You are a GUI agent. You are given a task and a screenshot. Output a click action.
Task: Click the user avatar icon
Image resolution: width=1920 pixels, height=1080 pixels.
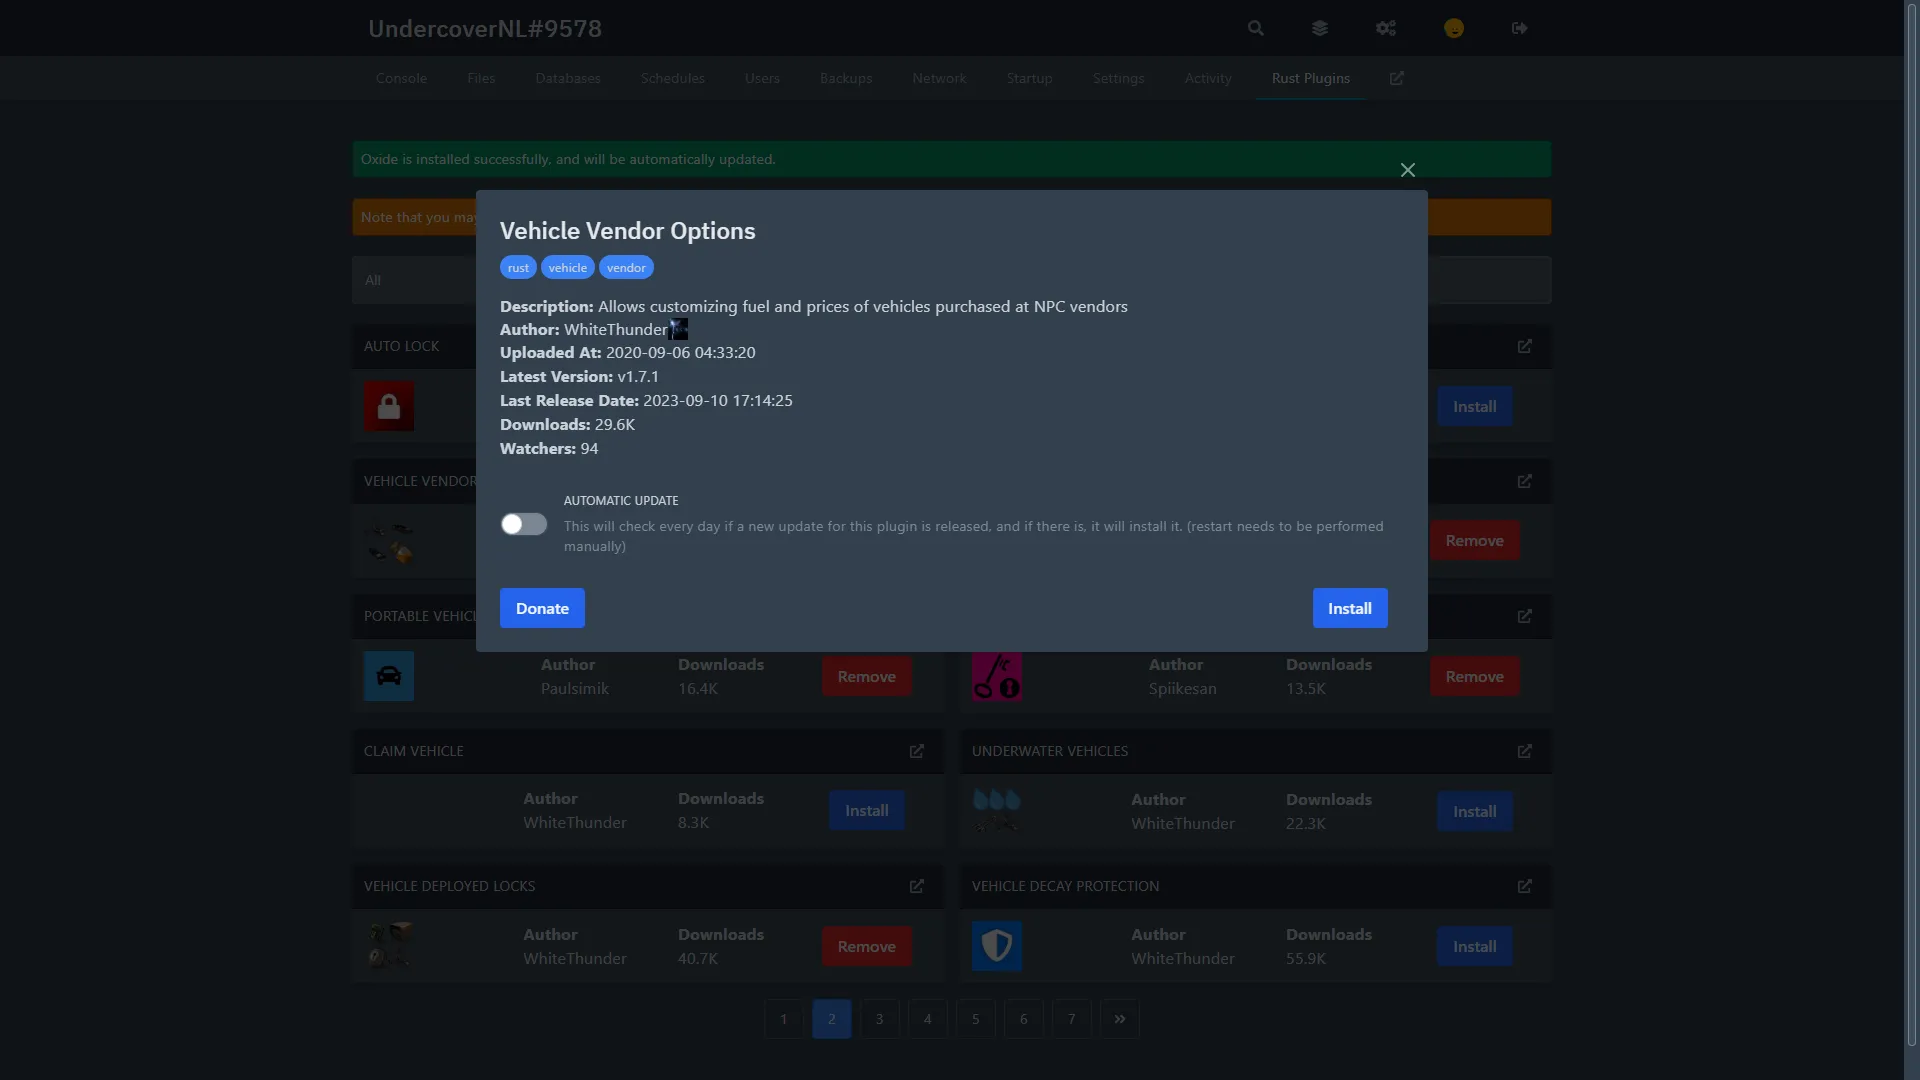[1454, 28]
